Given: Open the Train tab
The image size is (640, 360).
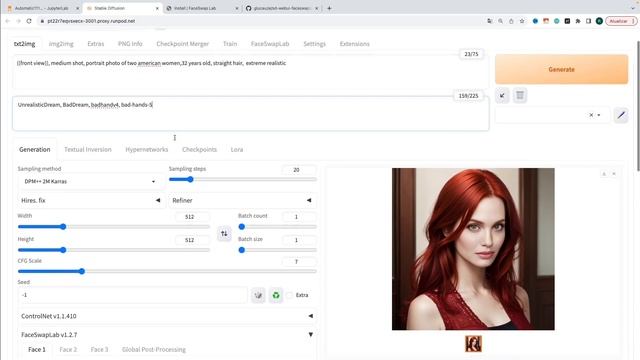Looking at the screenshot, I should tap(230, 44).
